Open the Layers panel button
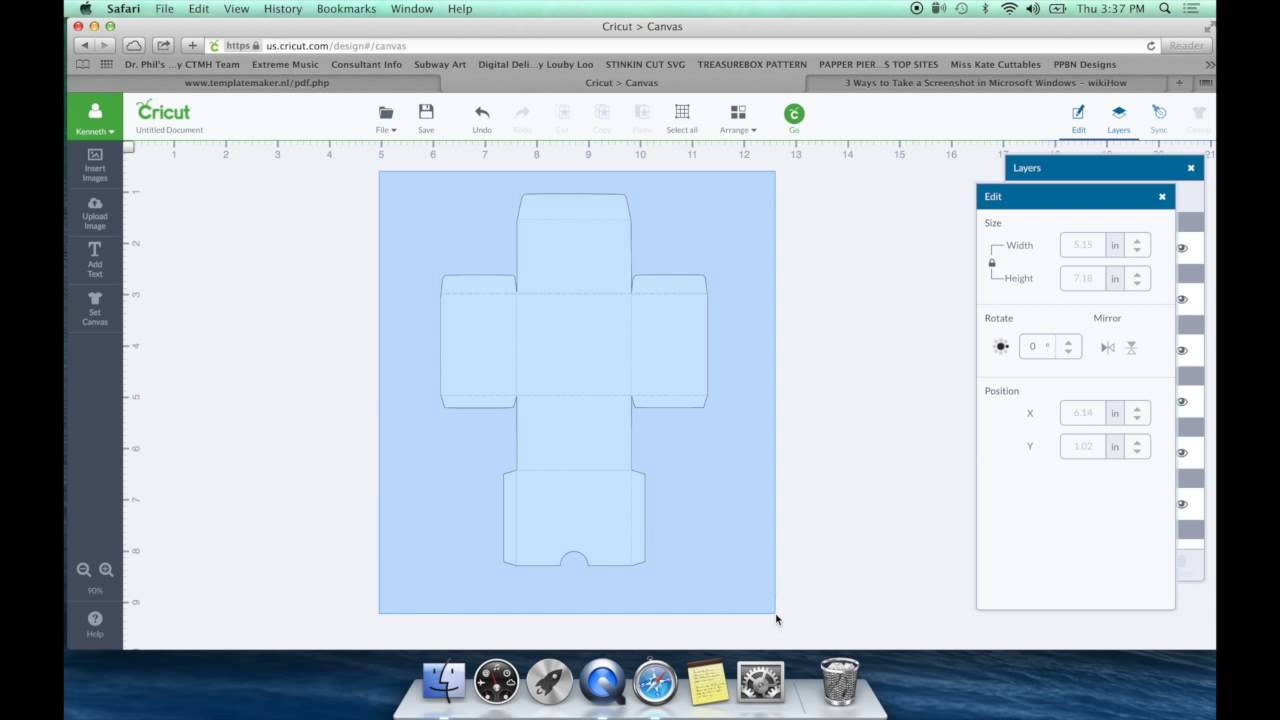The image size is (1280, 720). point(1118,117)
